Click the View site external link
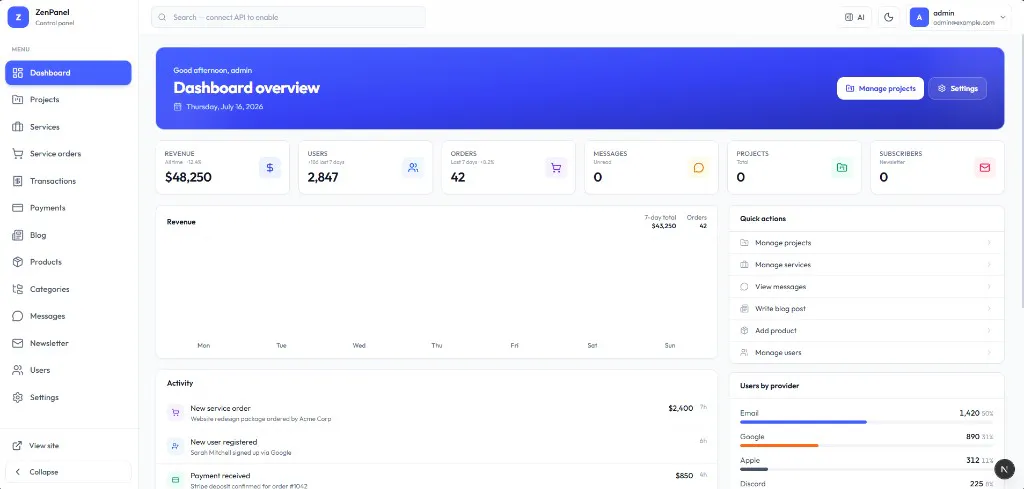 tap(68, 445)
